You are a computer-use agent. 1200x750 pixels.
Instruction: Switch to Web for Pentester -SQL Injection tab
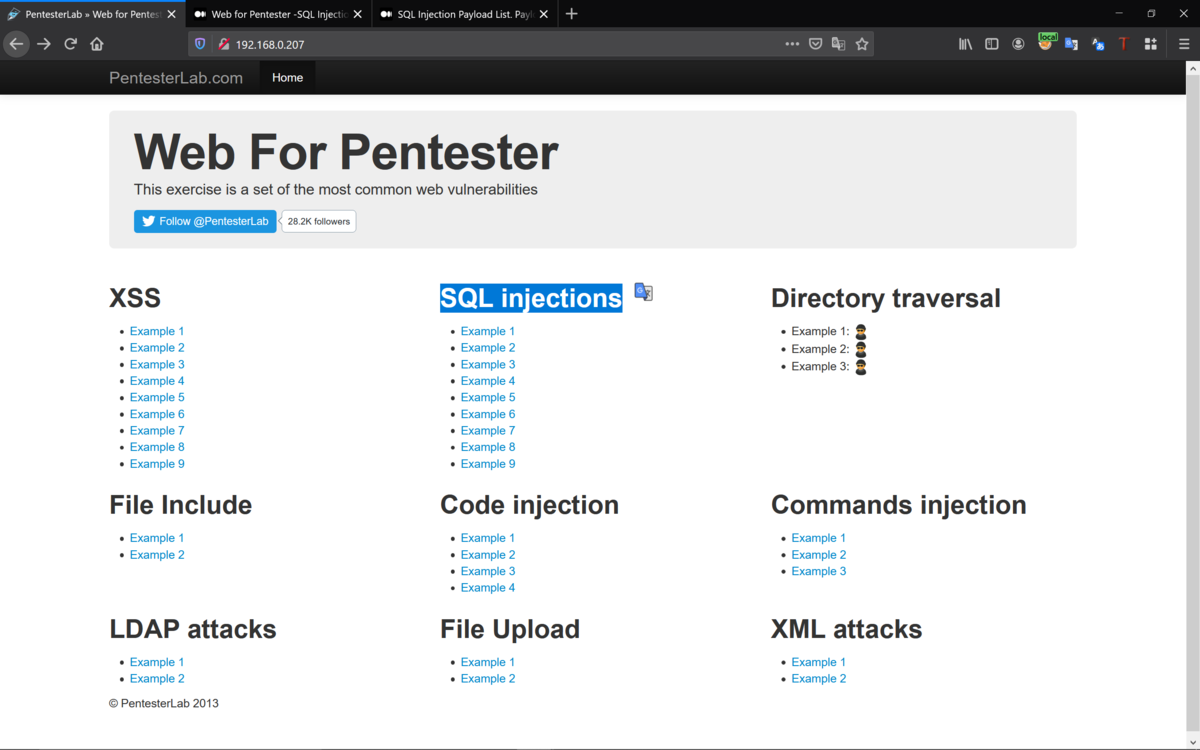point(278,14)
